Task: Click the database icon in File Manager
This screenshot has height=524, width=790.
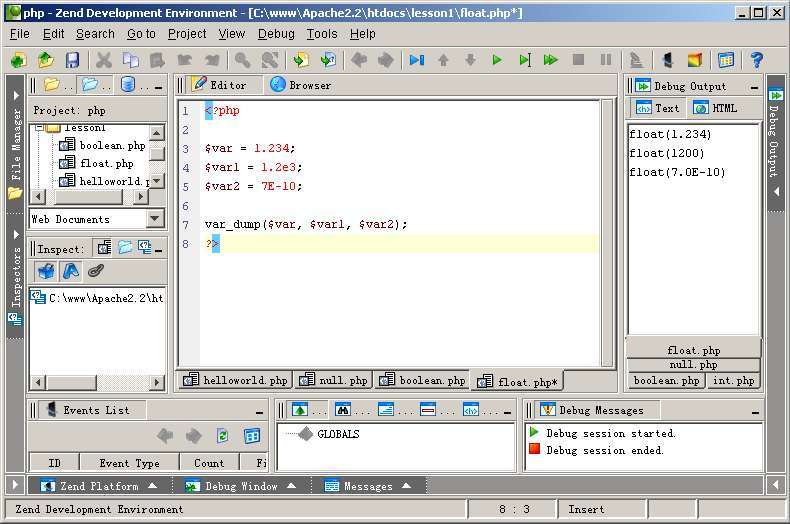Action: tap(128, 85)
